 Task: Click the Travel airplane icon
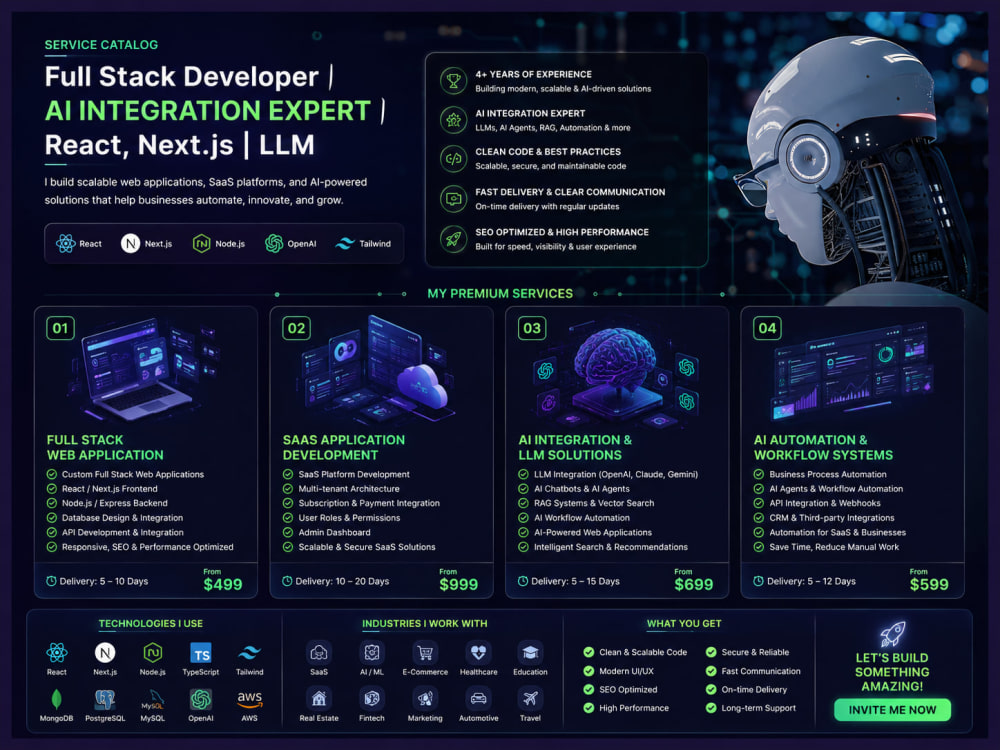point(530,699)
